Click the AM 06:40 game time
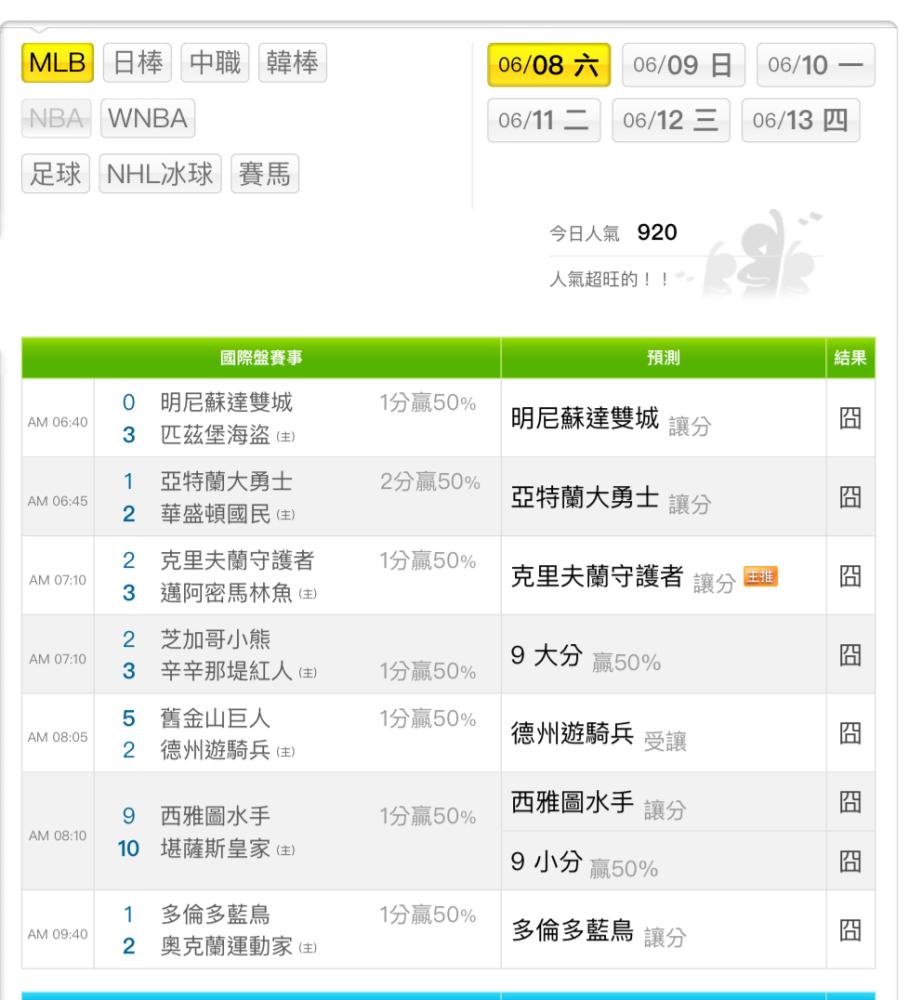 [57, 422]
